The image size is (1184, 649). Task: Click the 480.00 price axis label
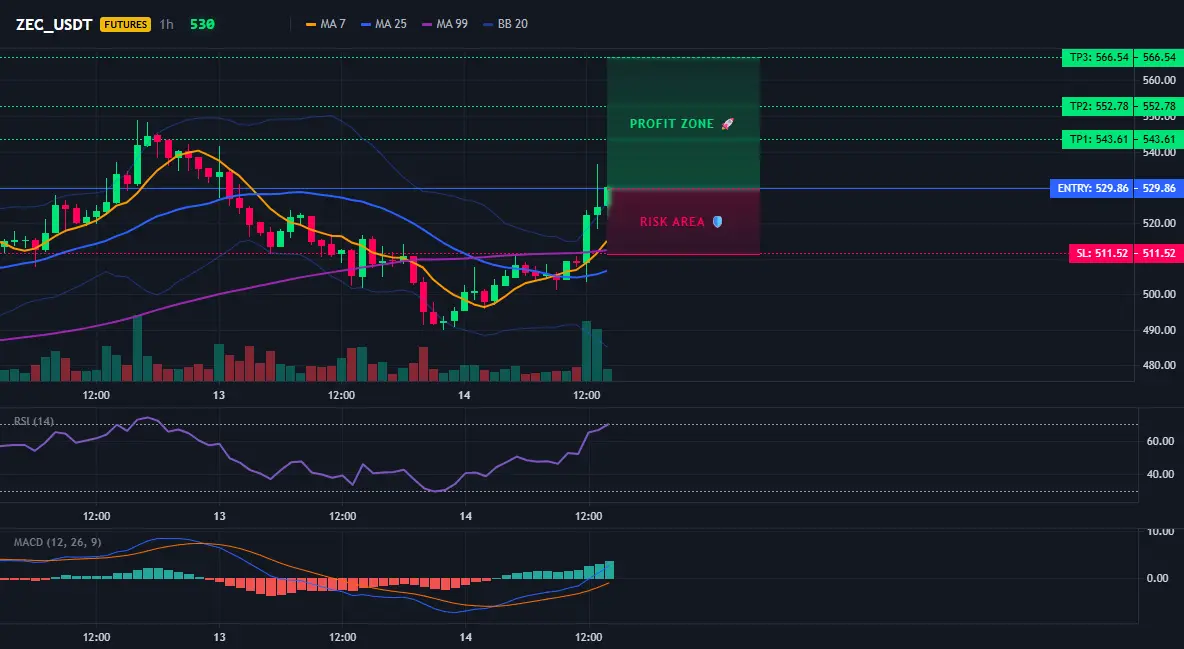point(1159,366)
